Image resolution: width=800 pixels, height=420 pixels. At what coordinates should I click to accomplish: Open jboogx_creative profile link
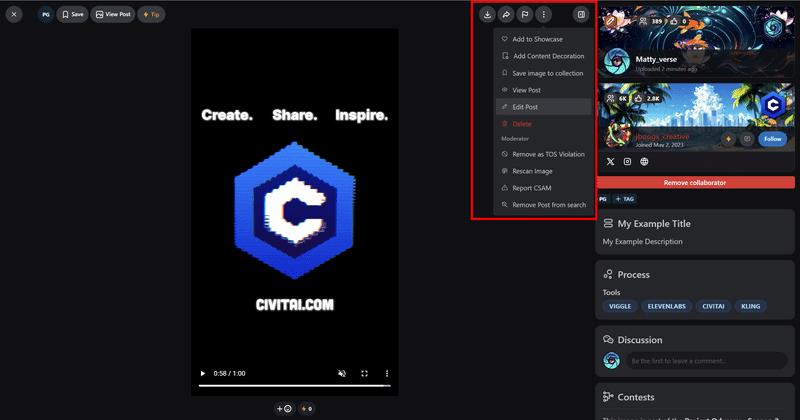click(x=662, y=137)
